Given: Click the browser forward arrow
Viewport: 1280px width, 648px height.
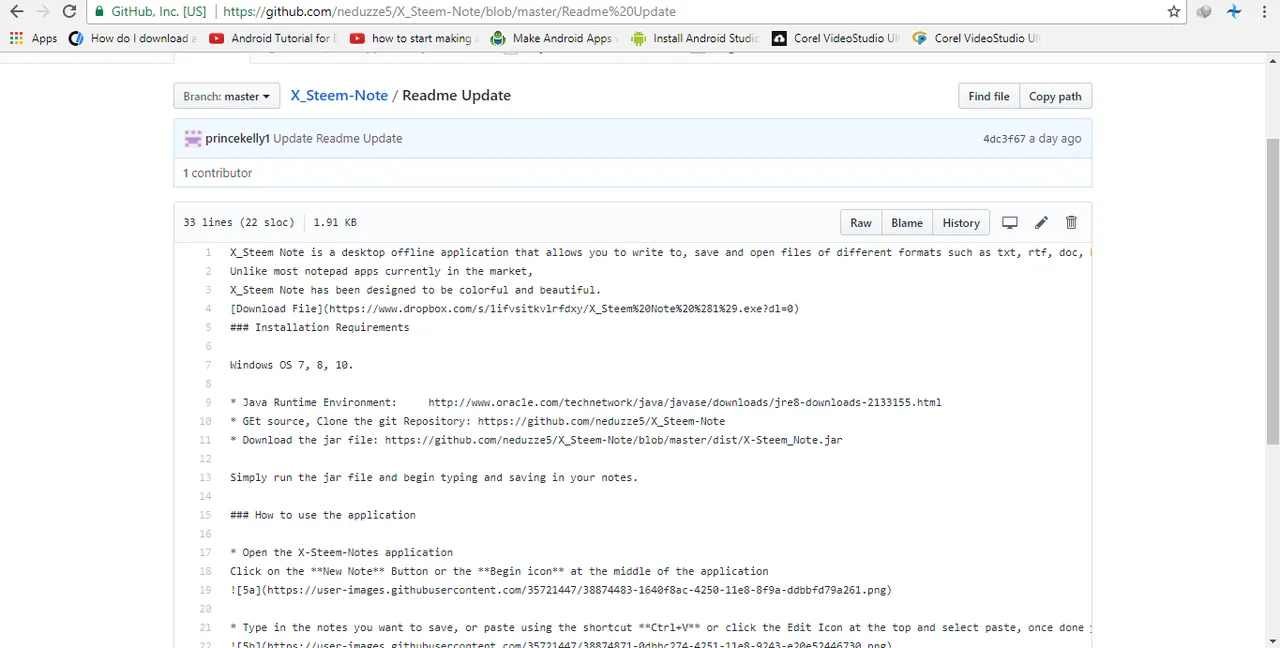Looking at the screenshot, I should click(x=43, y=12).
